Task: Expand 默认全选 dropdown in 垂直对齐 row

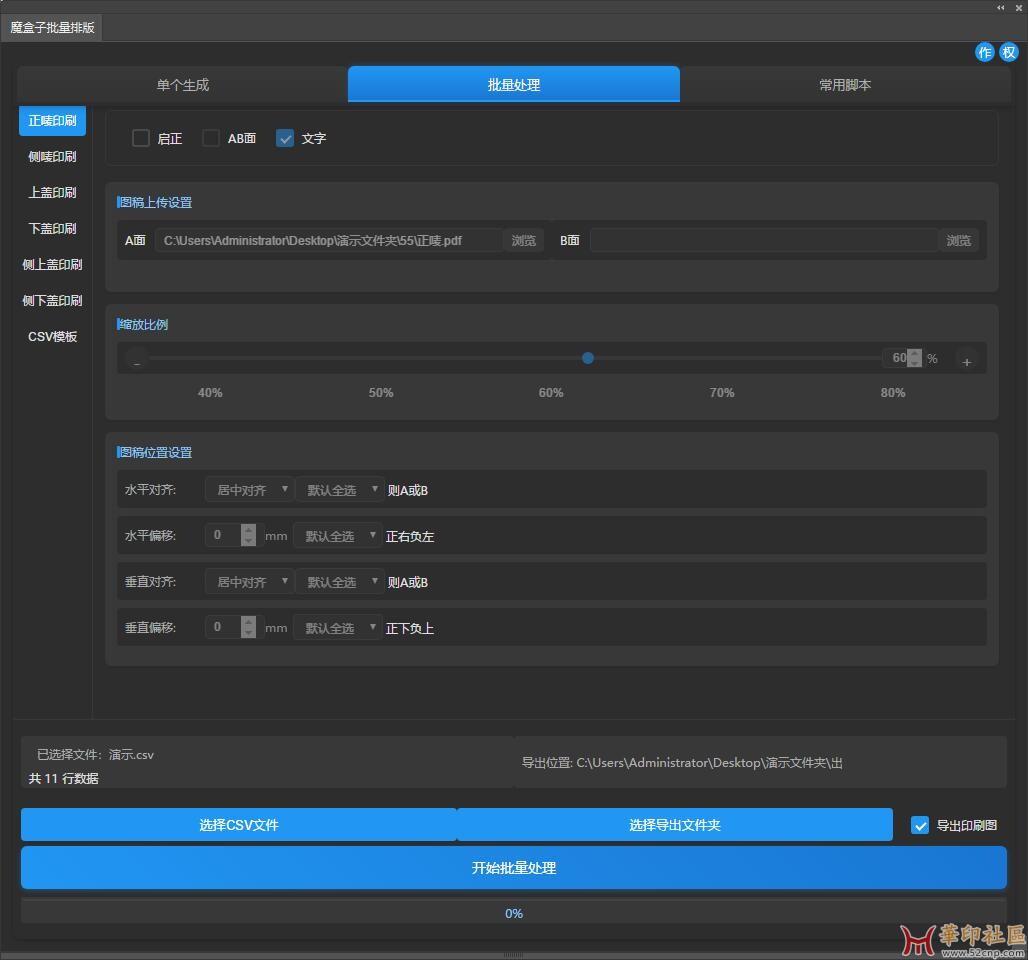Action: pyautogui.click(x=339, y=582)
